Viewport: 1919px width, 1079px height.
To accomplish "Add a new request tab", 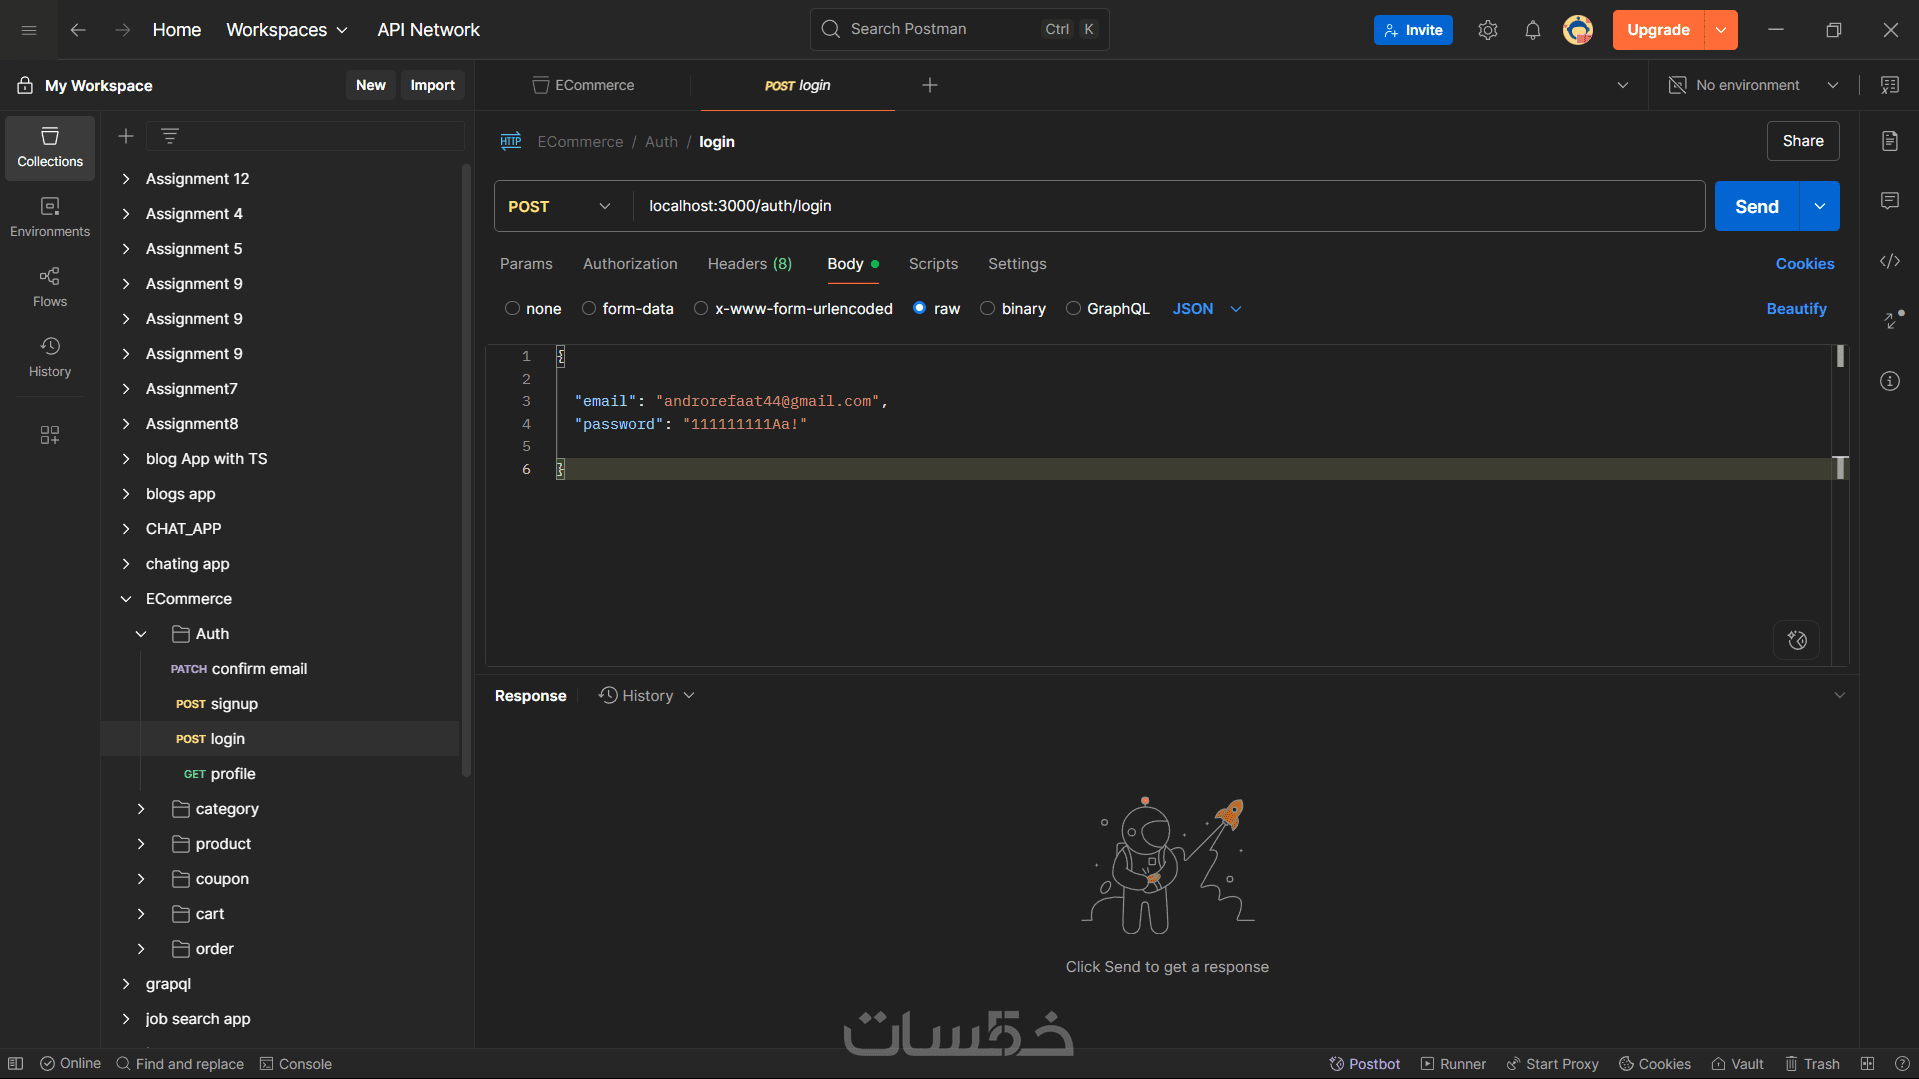I will click(930, 85).
